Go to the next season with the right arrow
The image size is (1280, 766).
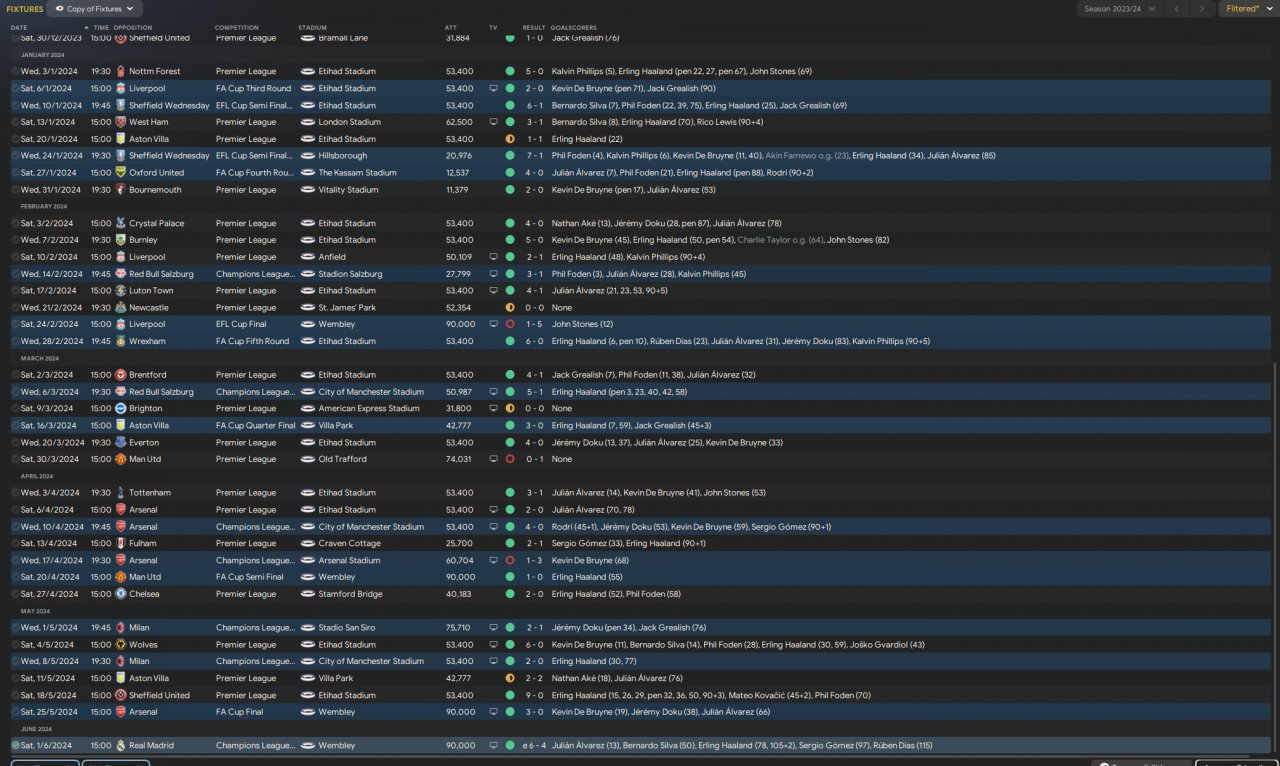(x=1203, y=9)
